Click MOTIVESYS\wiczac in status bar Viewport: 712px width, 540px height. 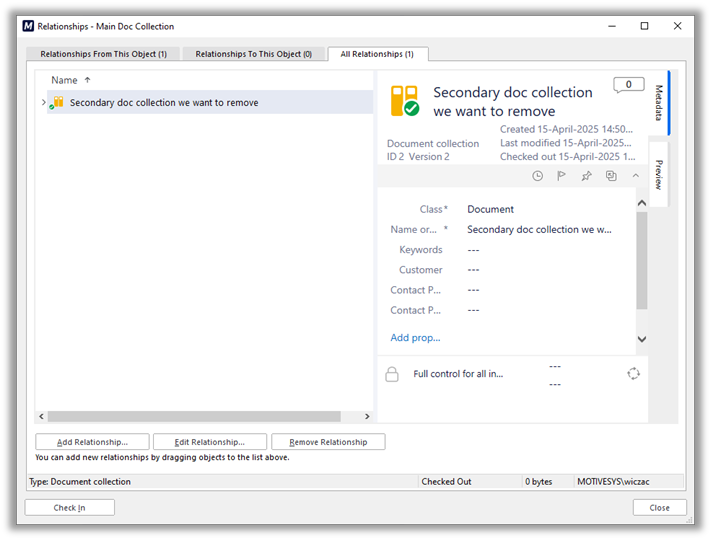click(x=613, y=482)
